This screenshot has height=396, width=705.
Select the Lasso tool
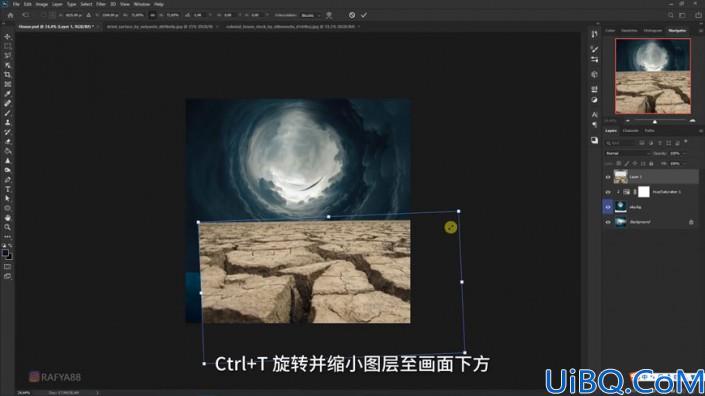pos(7,55)
